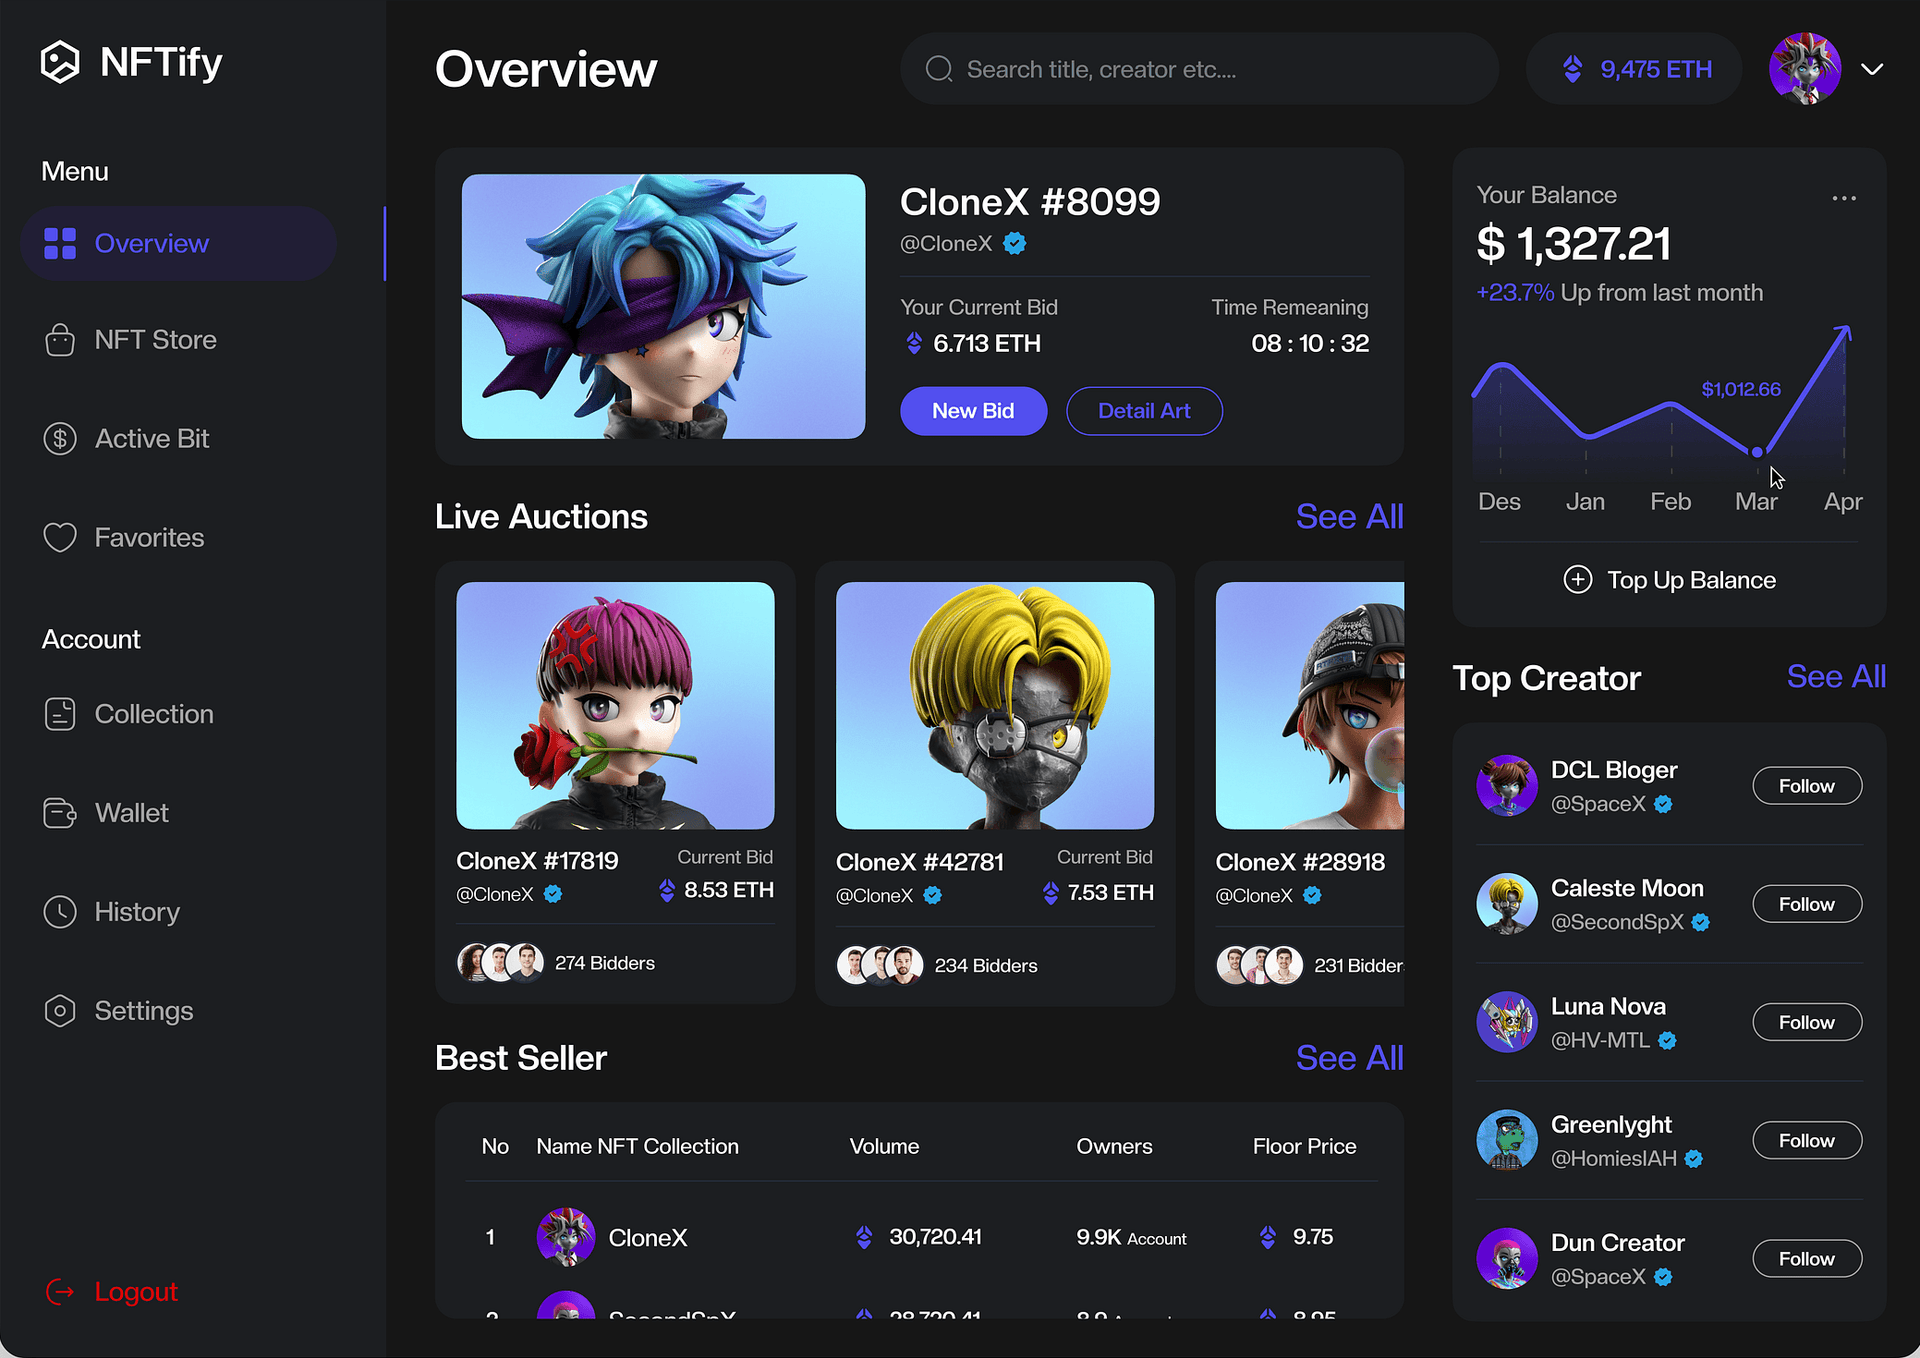Click the Logout arrow icon
The width and height of the screenshot is (1920, 1358).
(x=60, y=1292)
